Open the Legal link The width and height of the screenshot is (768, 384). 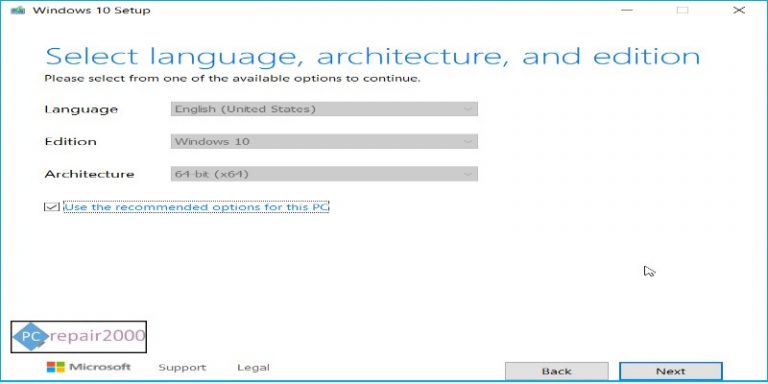click(x=253, y=367)
